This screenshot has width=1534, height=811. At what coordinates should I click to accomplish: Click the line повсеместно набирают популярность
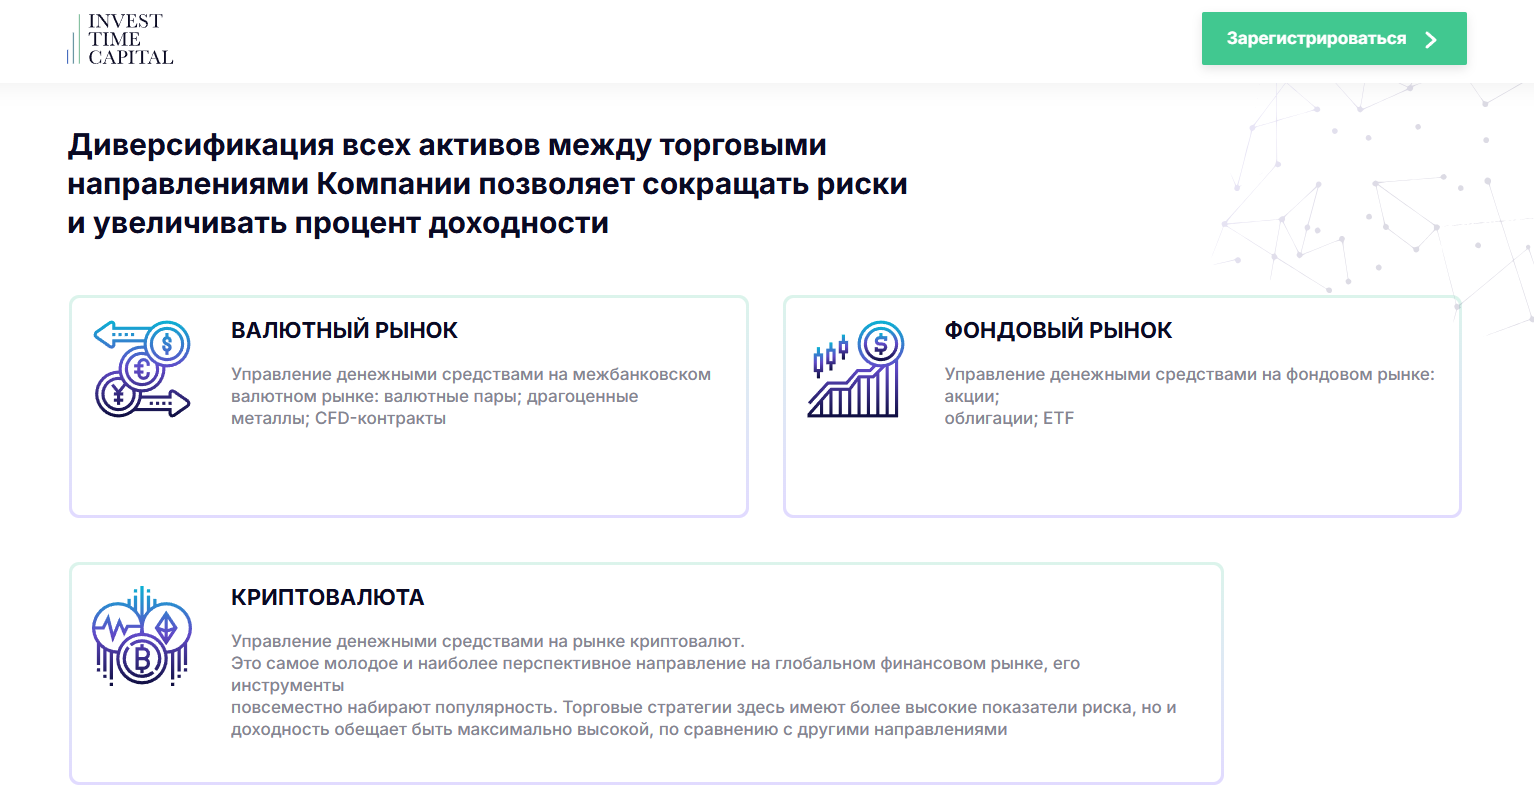[704, 707]
